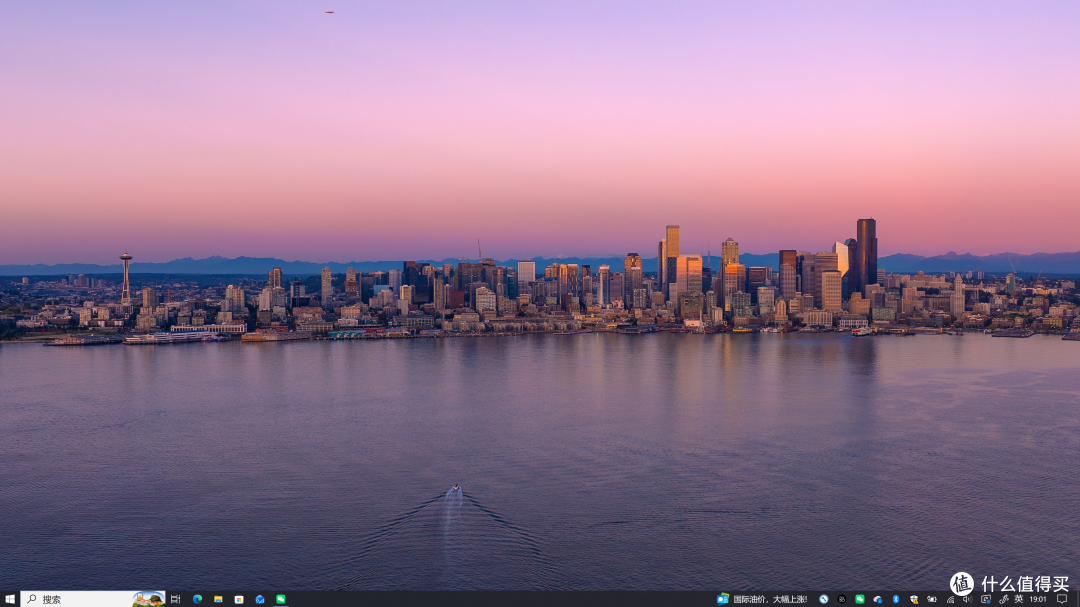Click the black round tray icon labeled 88
1080x607 pixels.
(x=842, y=599)
